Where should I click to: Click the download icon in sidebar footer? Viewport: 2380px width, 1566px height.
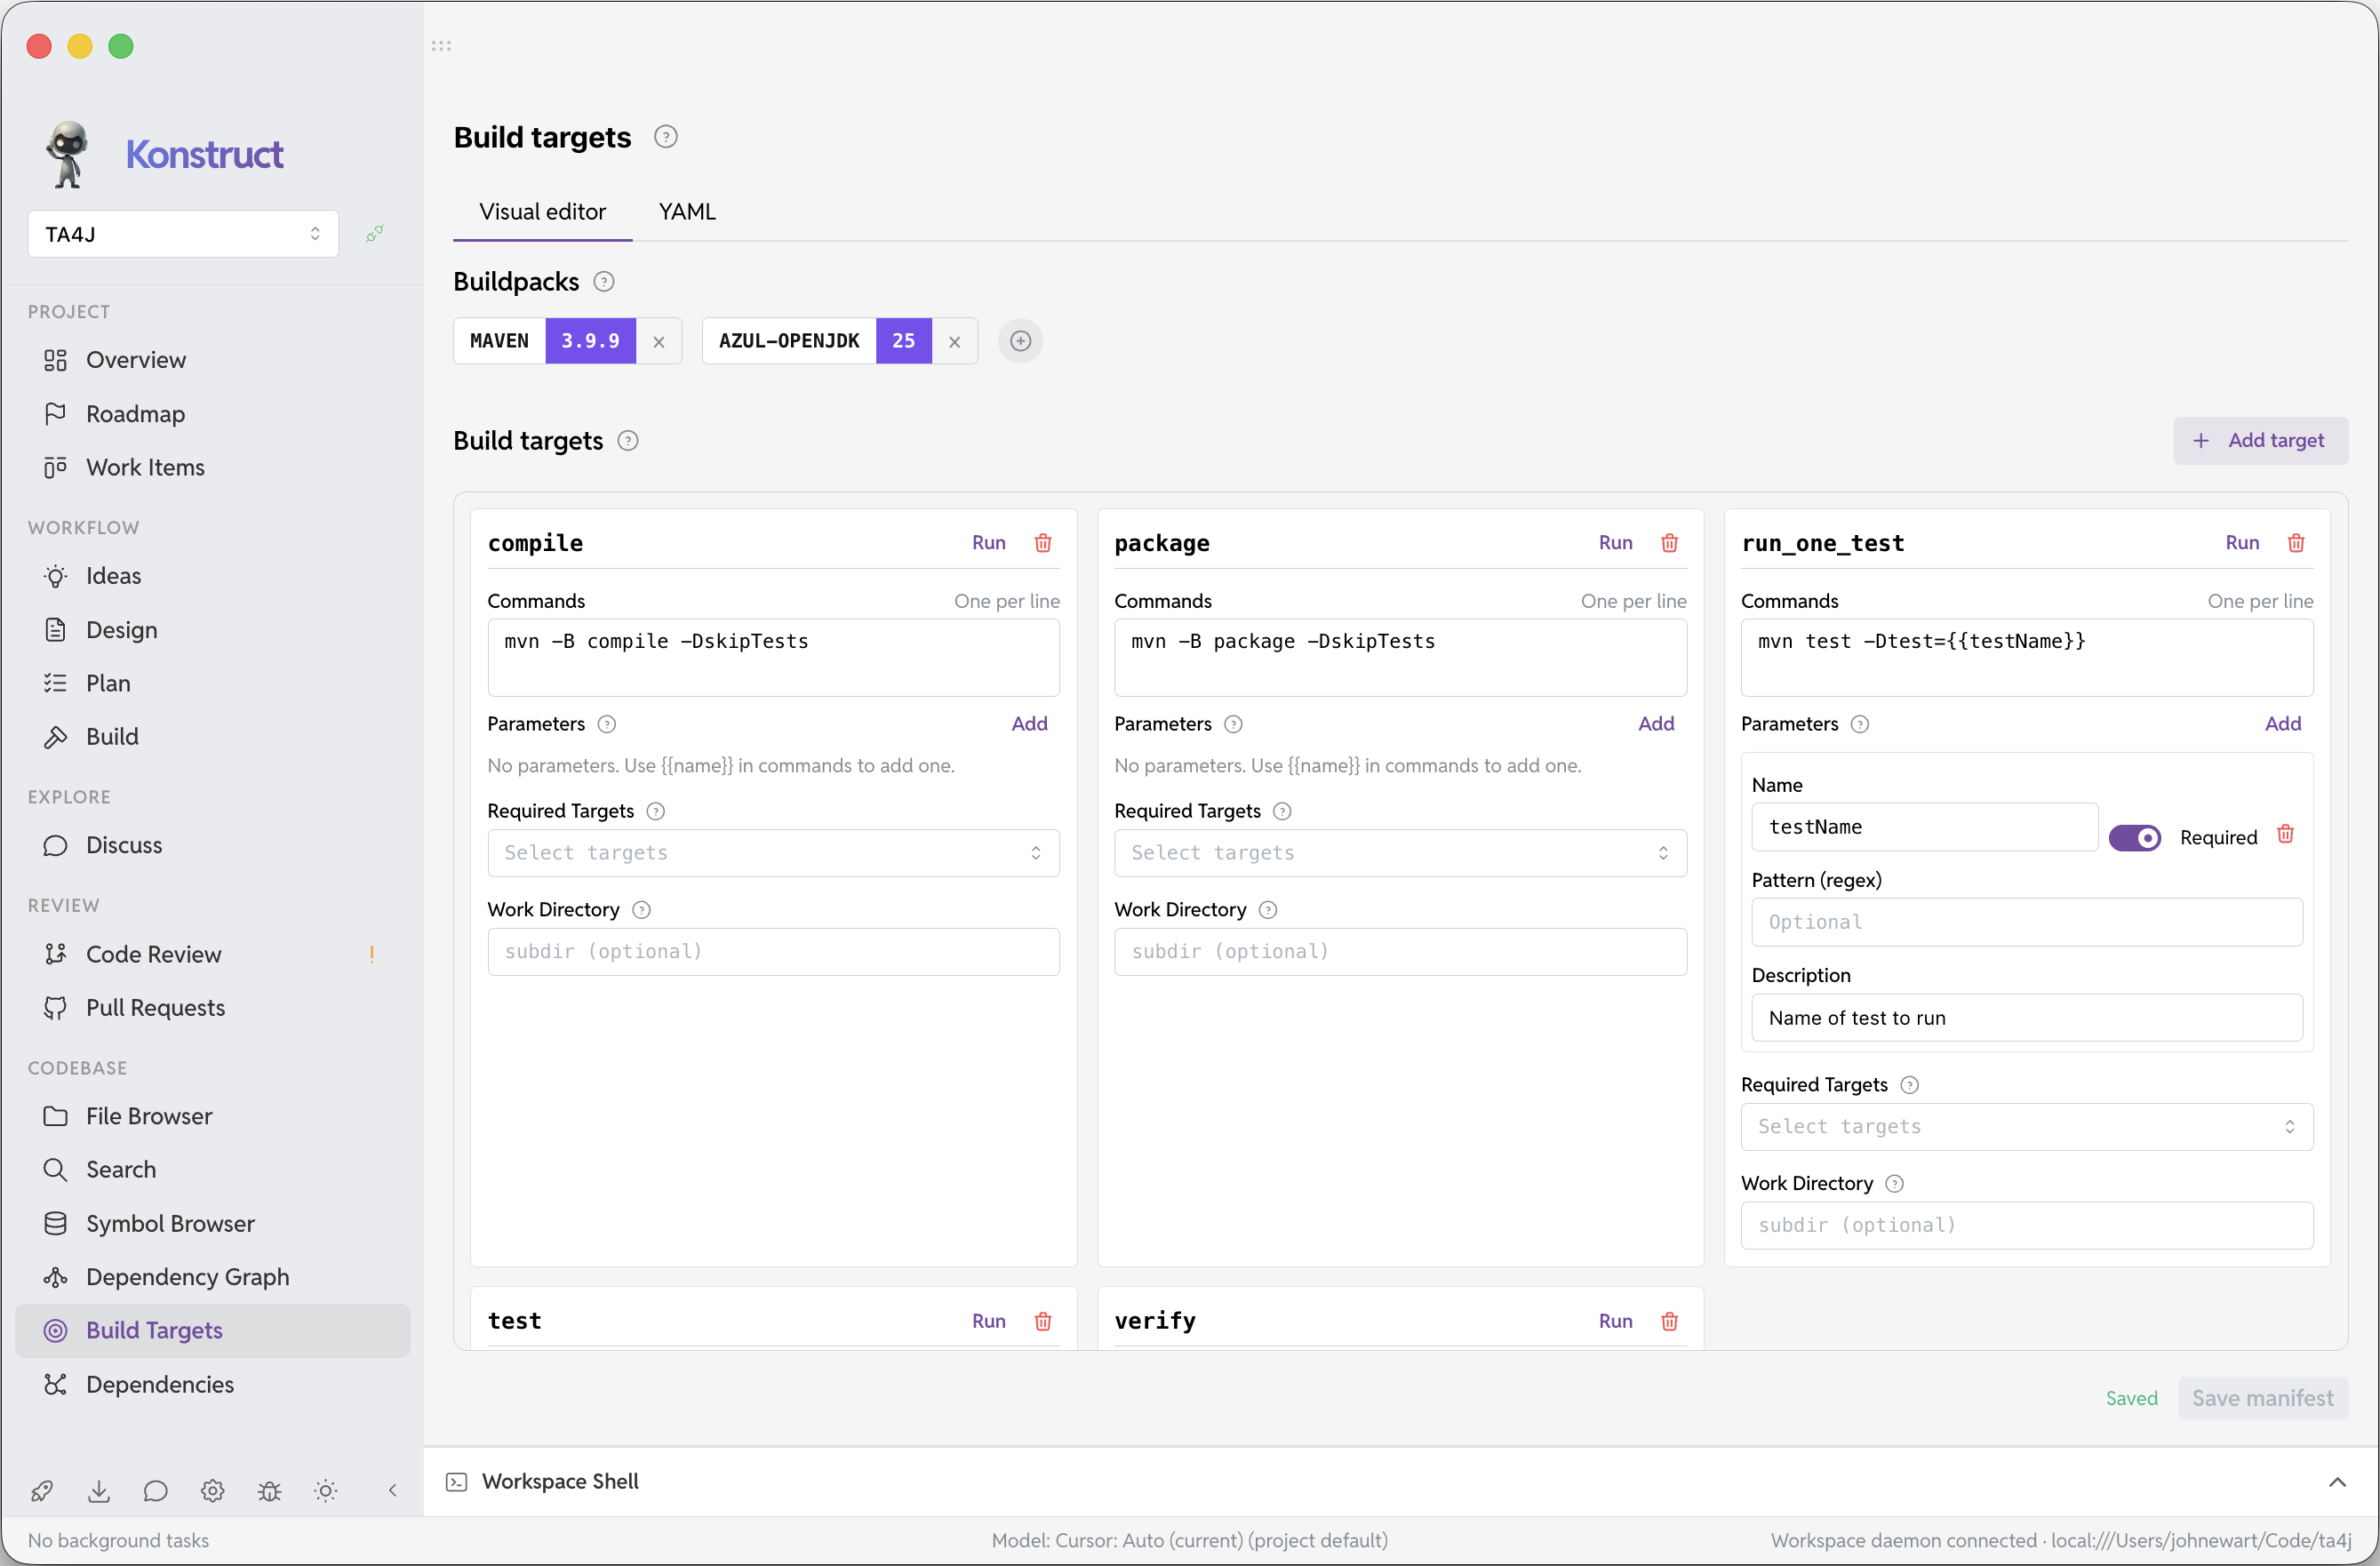click(98, 1491)
